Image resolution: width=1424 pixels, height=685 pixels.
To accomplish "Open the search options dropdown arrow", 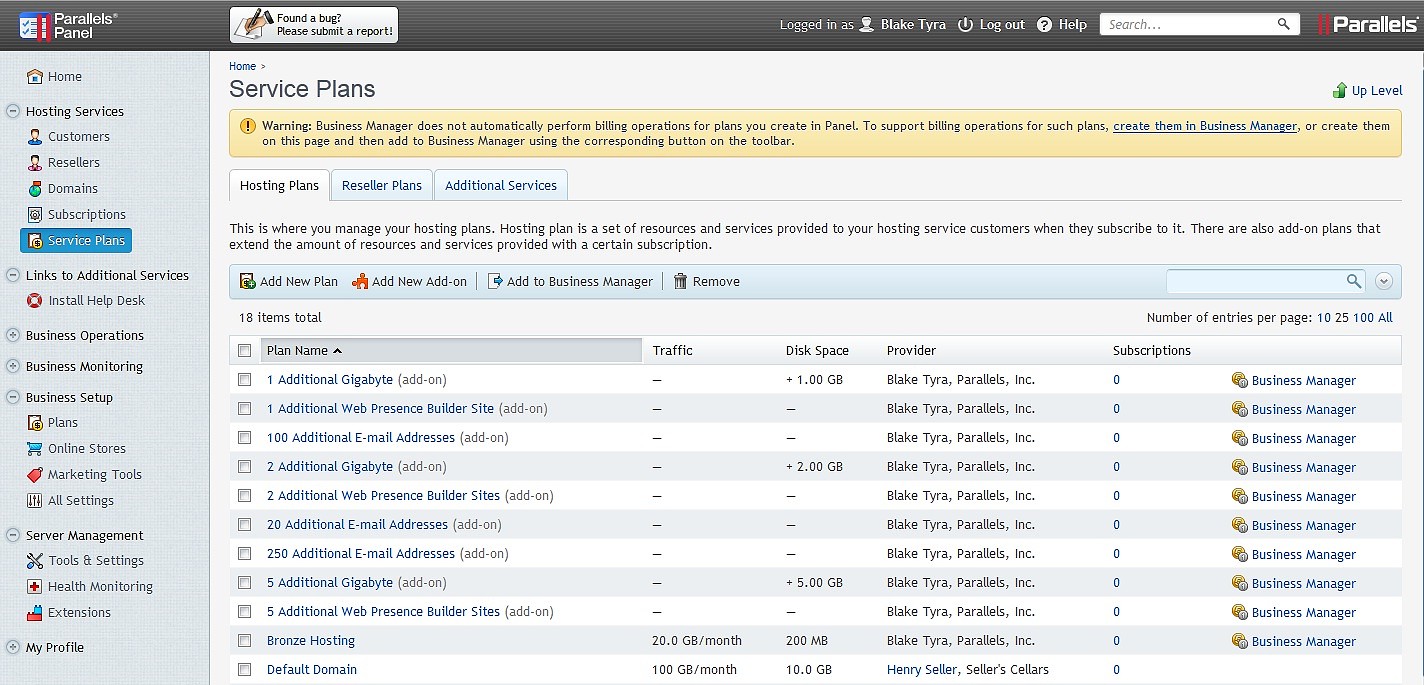I will tap(1384, 281).
